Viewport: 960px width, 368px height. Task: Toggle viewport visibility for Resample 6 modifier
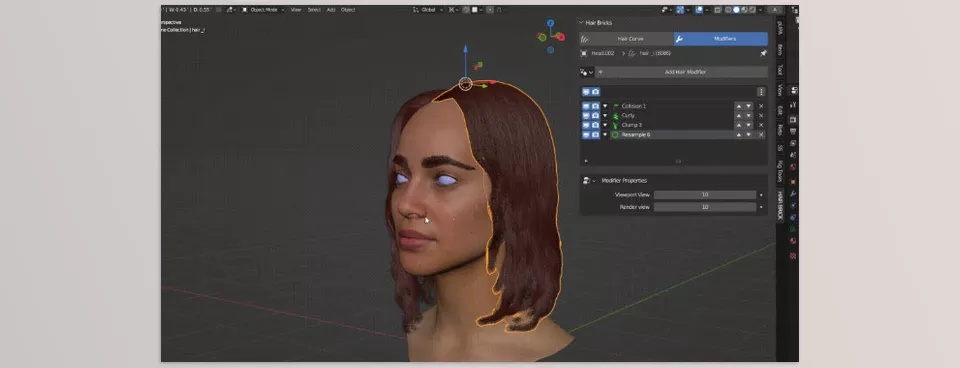pos(586,135)
